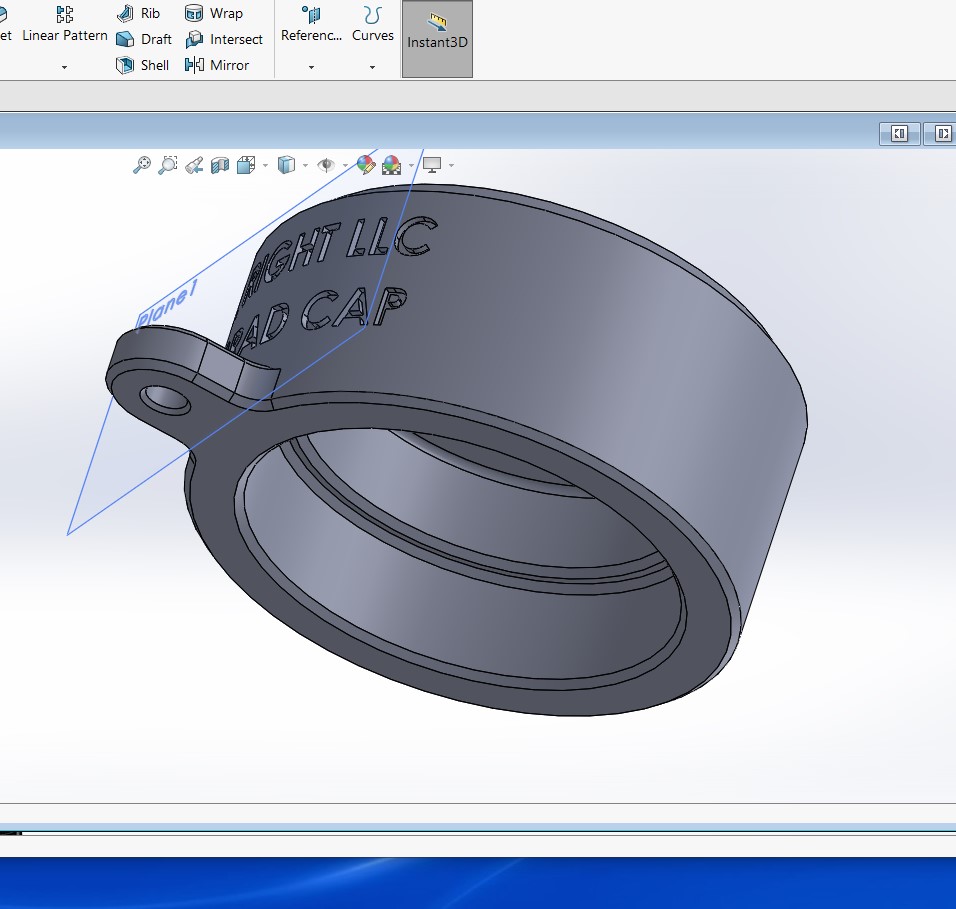This screenshot has height=909, width=956.
Task: Open the Curves dropdown arrow
Action: (372, 67)
